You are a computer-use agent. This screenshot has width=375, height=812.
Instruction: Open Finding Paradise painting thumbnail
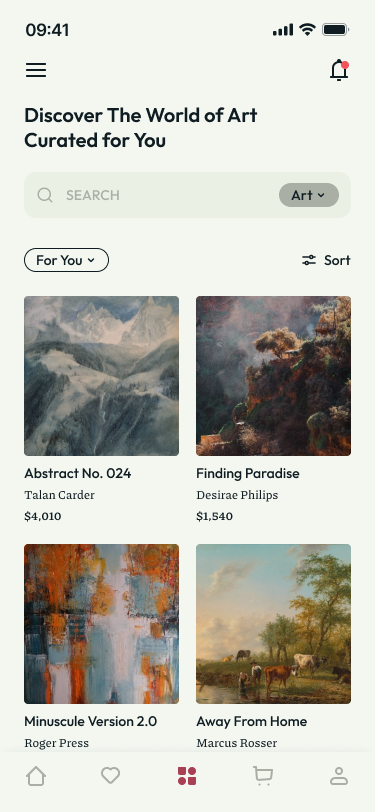(273, 376)
